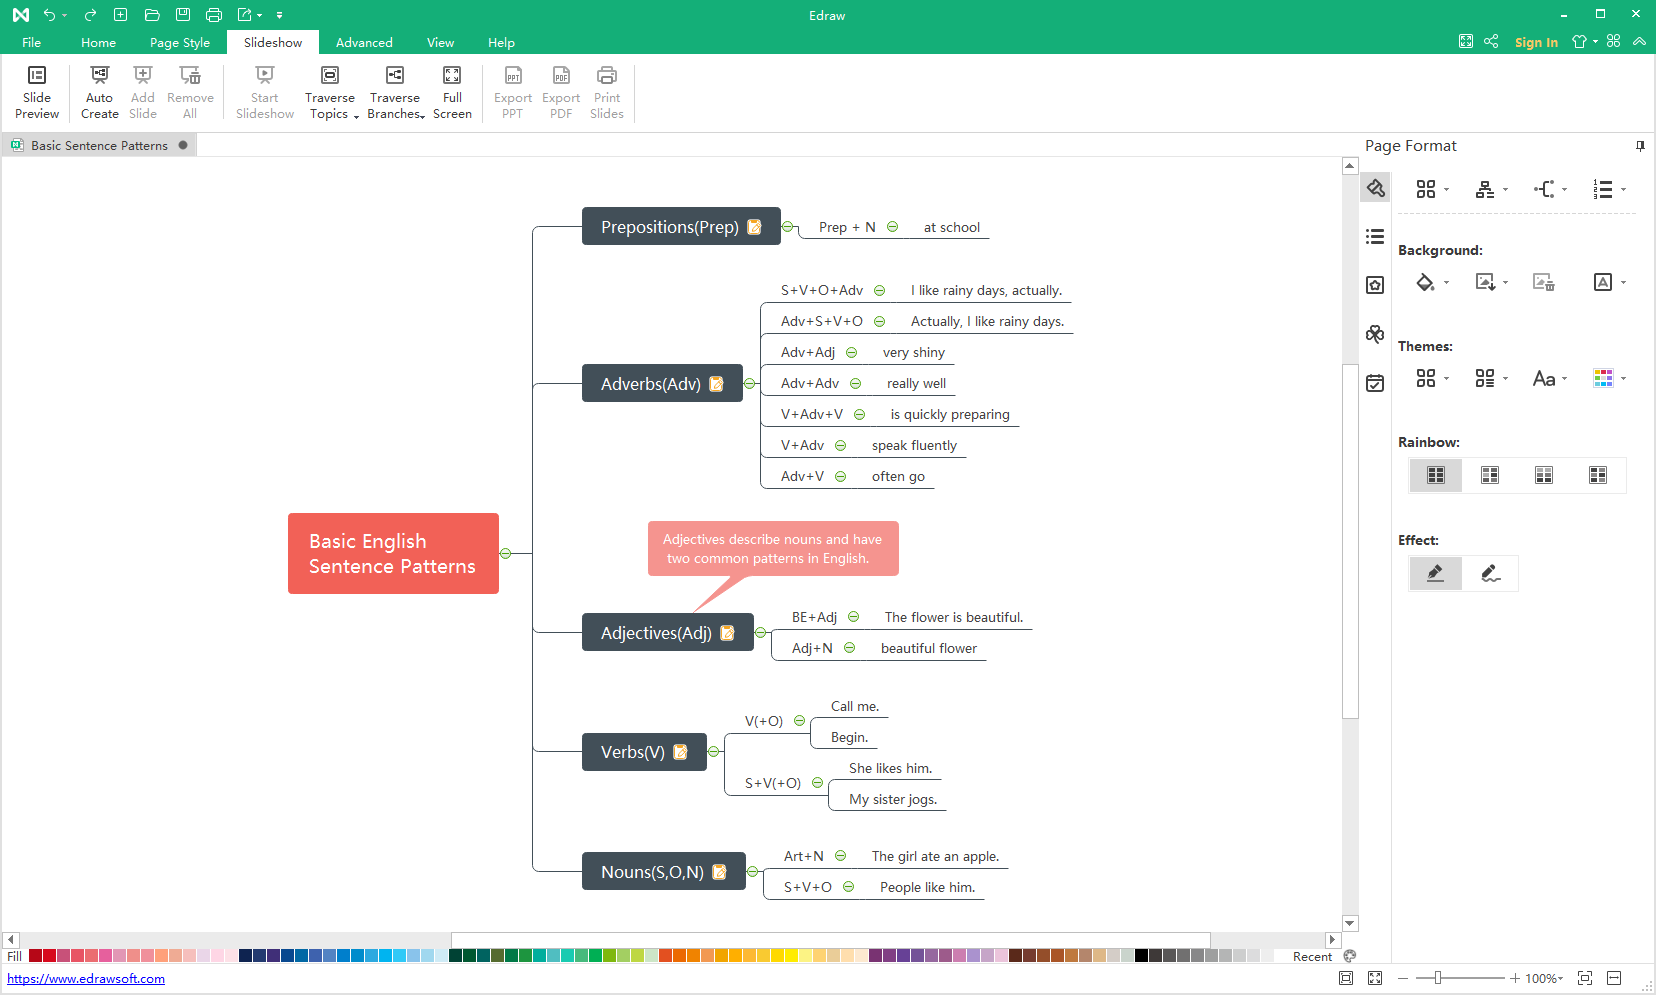
Task: Select the hand-drawn sketch Effect option
Action: 1490,573
